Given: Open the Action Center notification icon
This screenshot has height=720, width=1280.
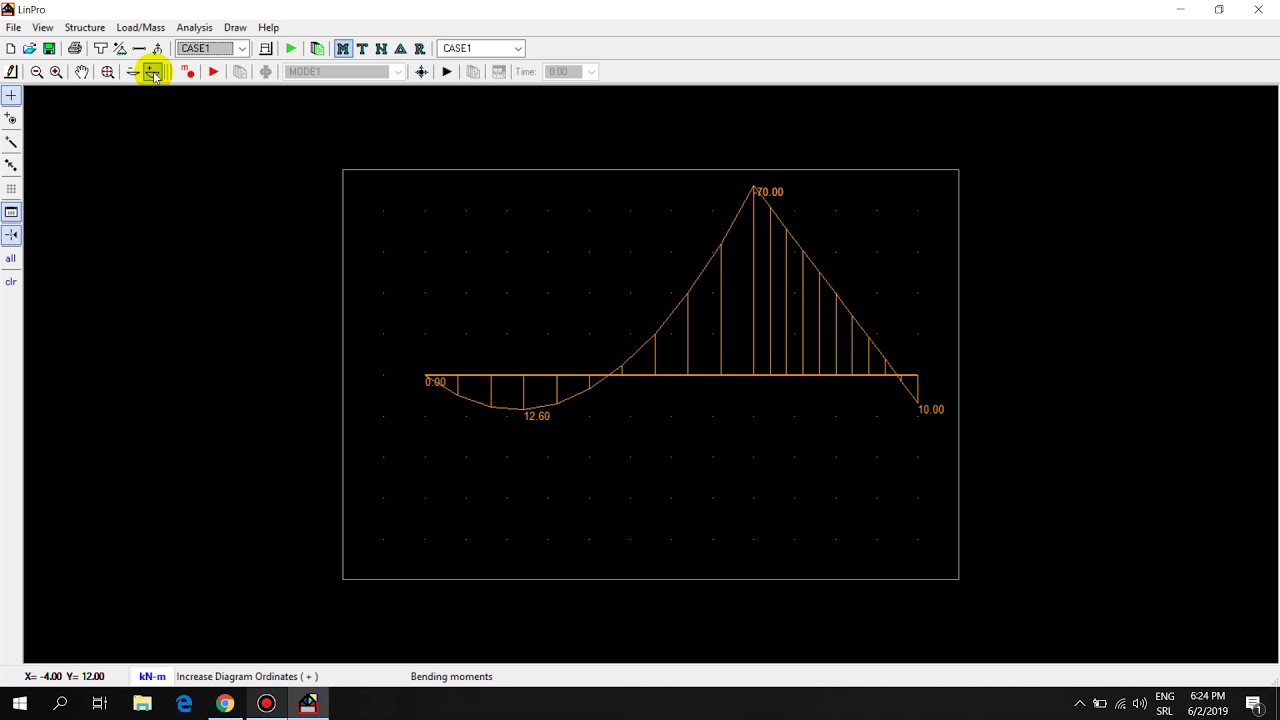Looking at the screenshot, I should coord(1254,704).
